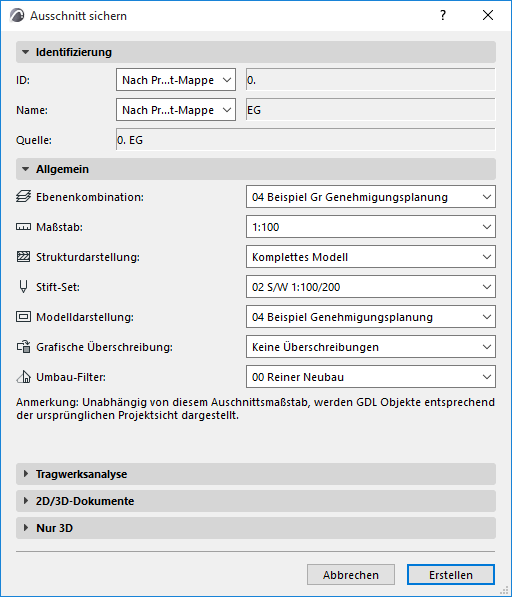Screen dimensions: 512x597
Task: Open the Name mode dropdown
Action: [x=176, y=110]
